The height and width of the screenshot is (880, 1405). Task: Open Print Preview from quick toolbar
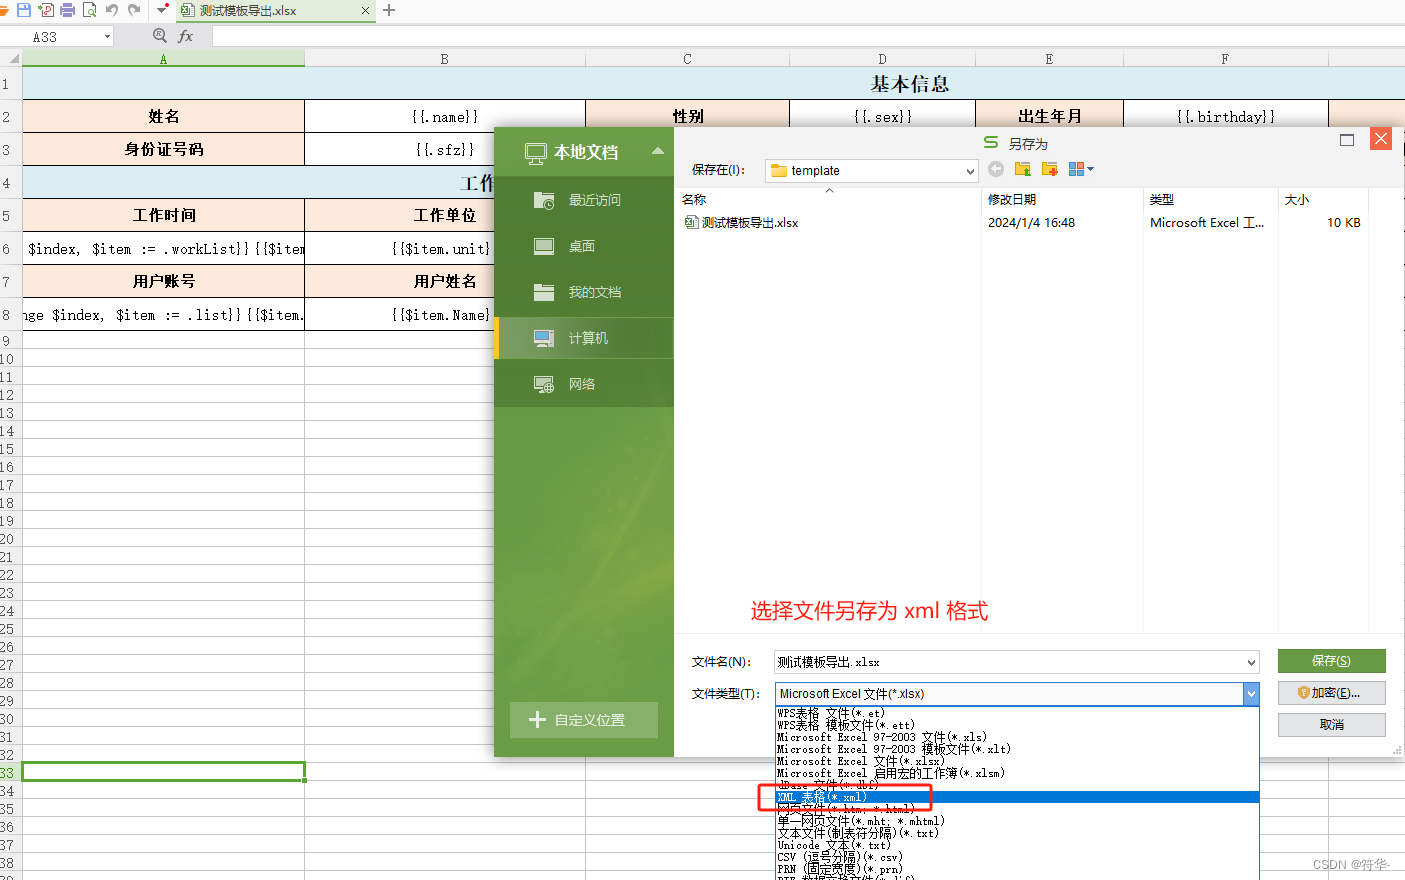90,10
